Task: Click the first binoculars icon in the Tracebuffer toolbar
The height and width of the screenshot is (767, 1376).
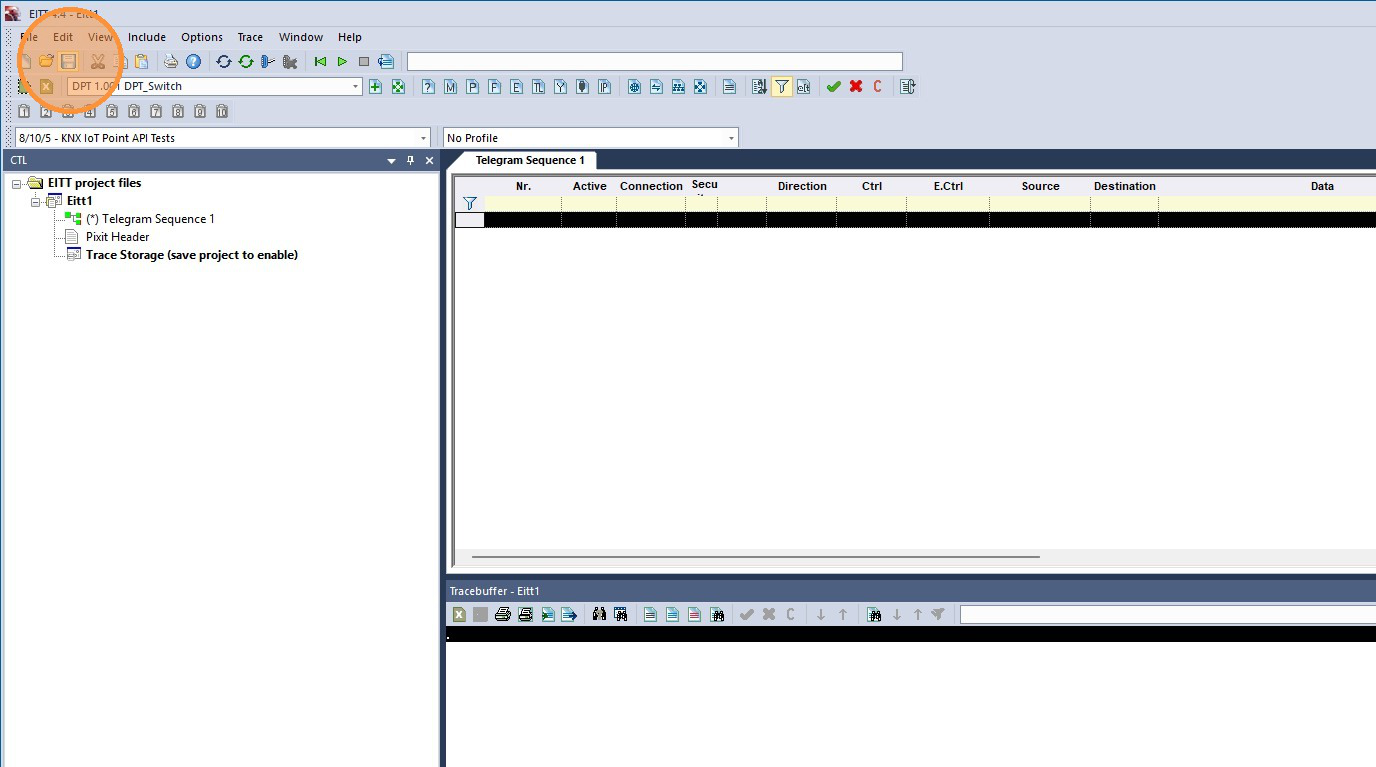Action: [x=599, y=614]
